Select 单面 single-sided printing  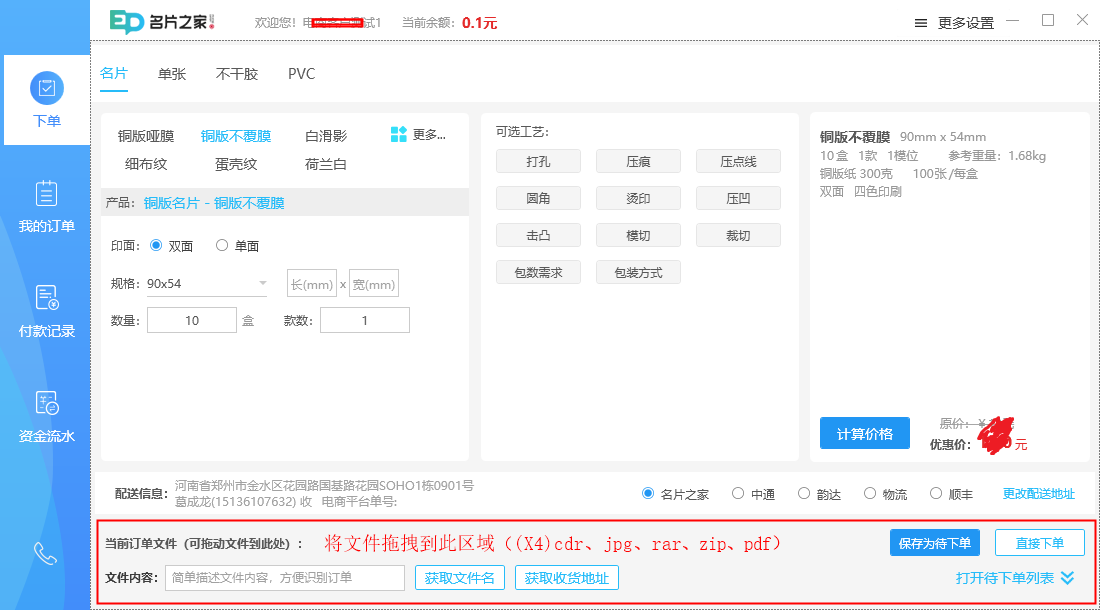(238, 245)
